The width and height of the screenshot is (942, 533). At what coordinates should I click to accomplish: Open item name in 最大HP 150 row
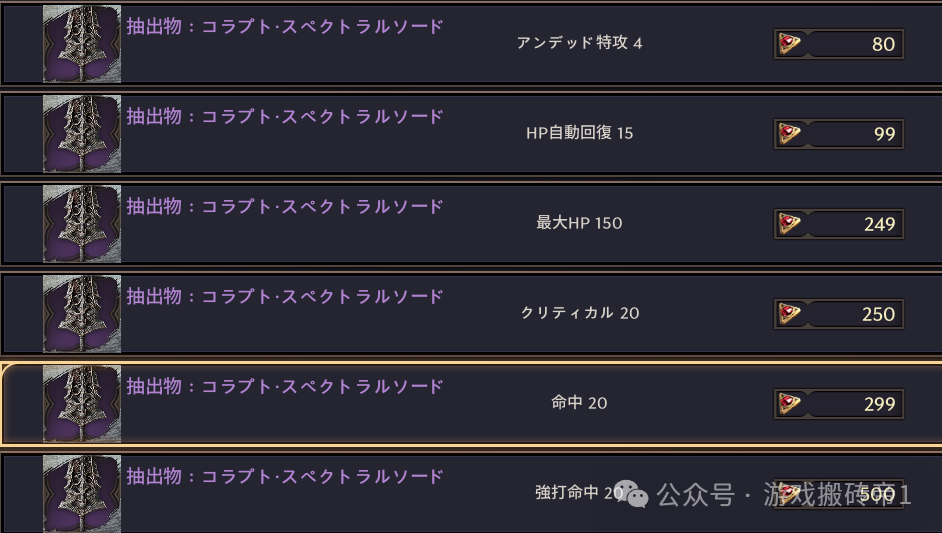pyautogui.click(x=285, y=207)
